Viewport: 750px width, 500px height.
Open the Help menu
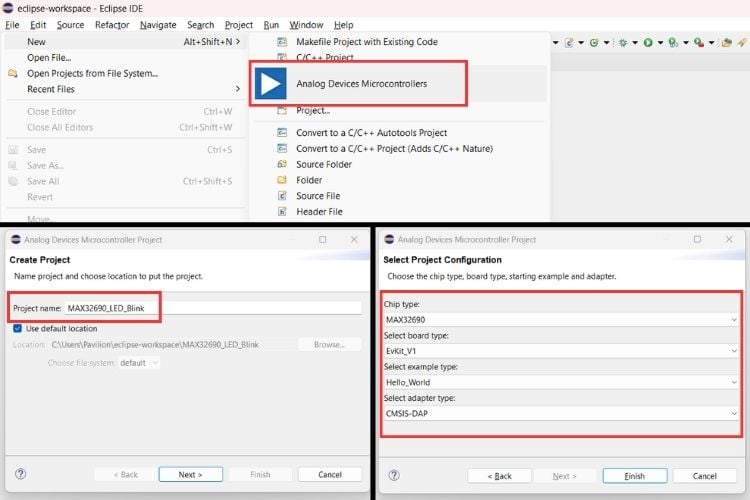point(343,25)
